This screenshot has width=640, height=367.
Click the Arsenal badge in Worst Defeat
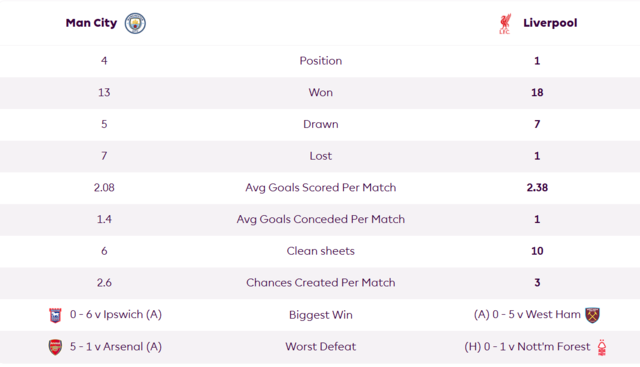pos(55,347)
